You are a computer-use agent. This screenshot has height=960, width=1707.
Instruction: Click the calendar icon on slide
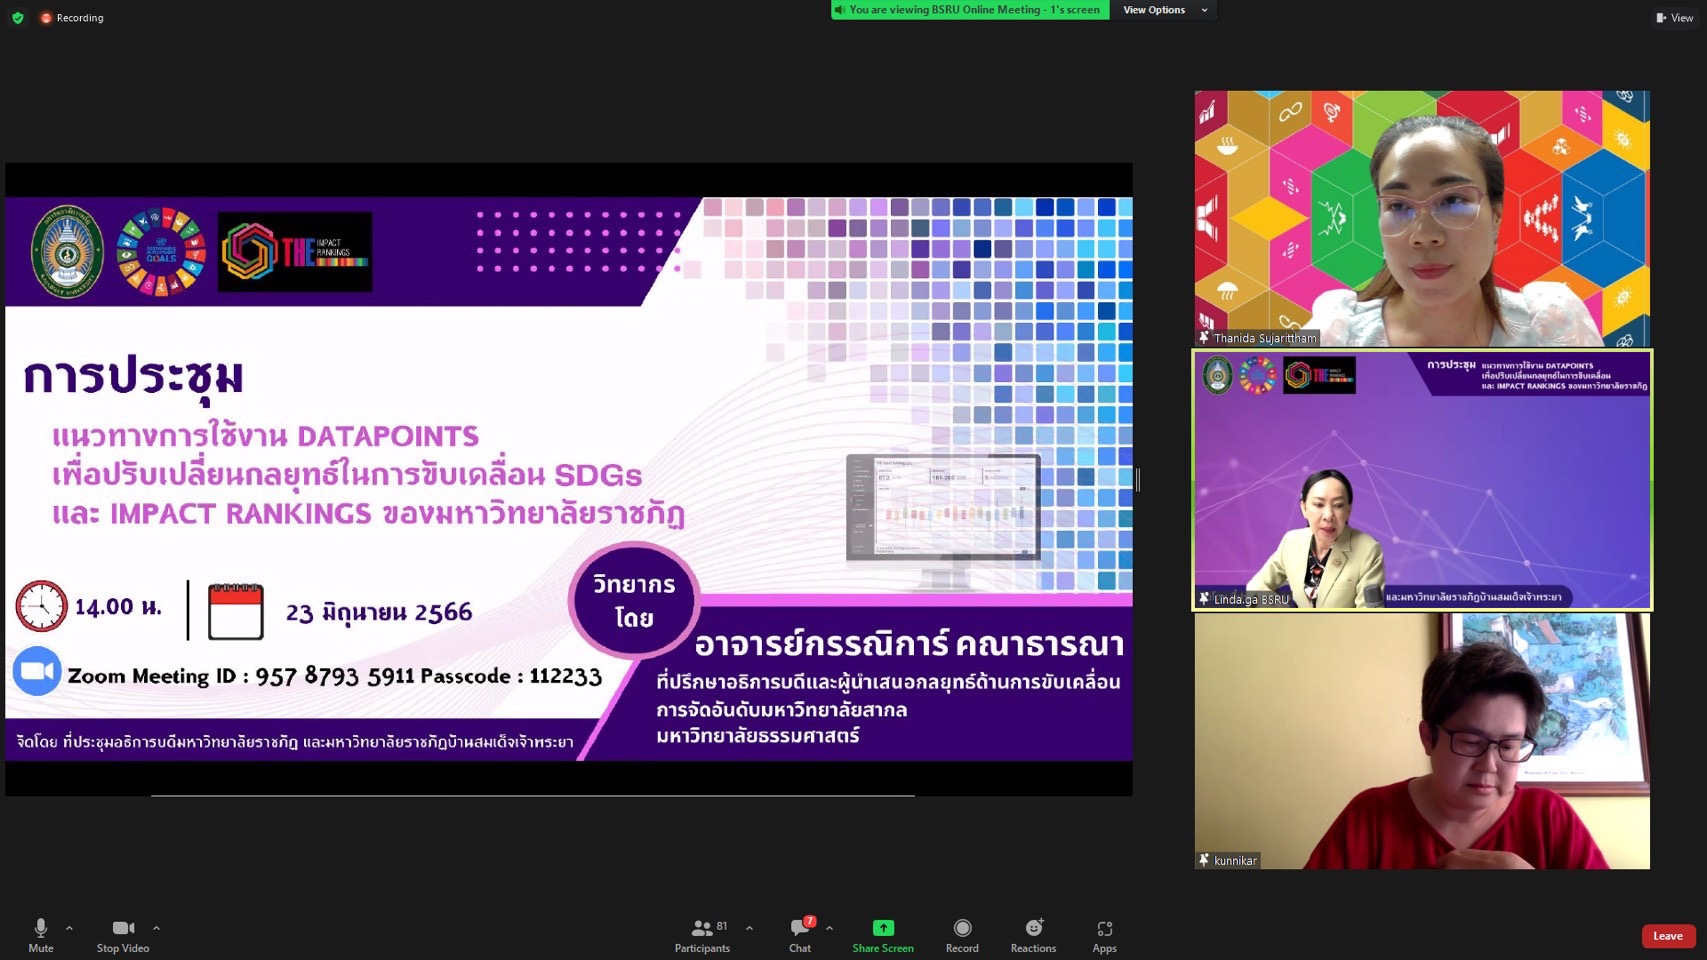(236, 611)
